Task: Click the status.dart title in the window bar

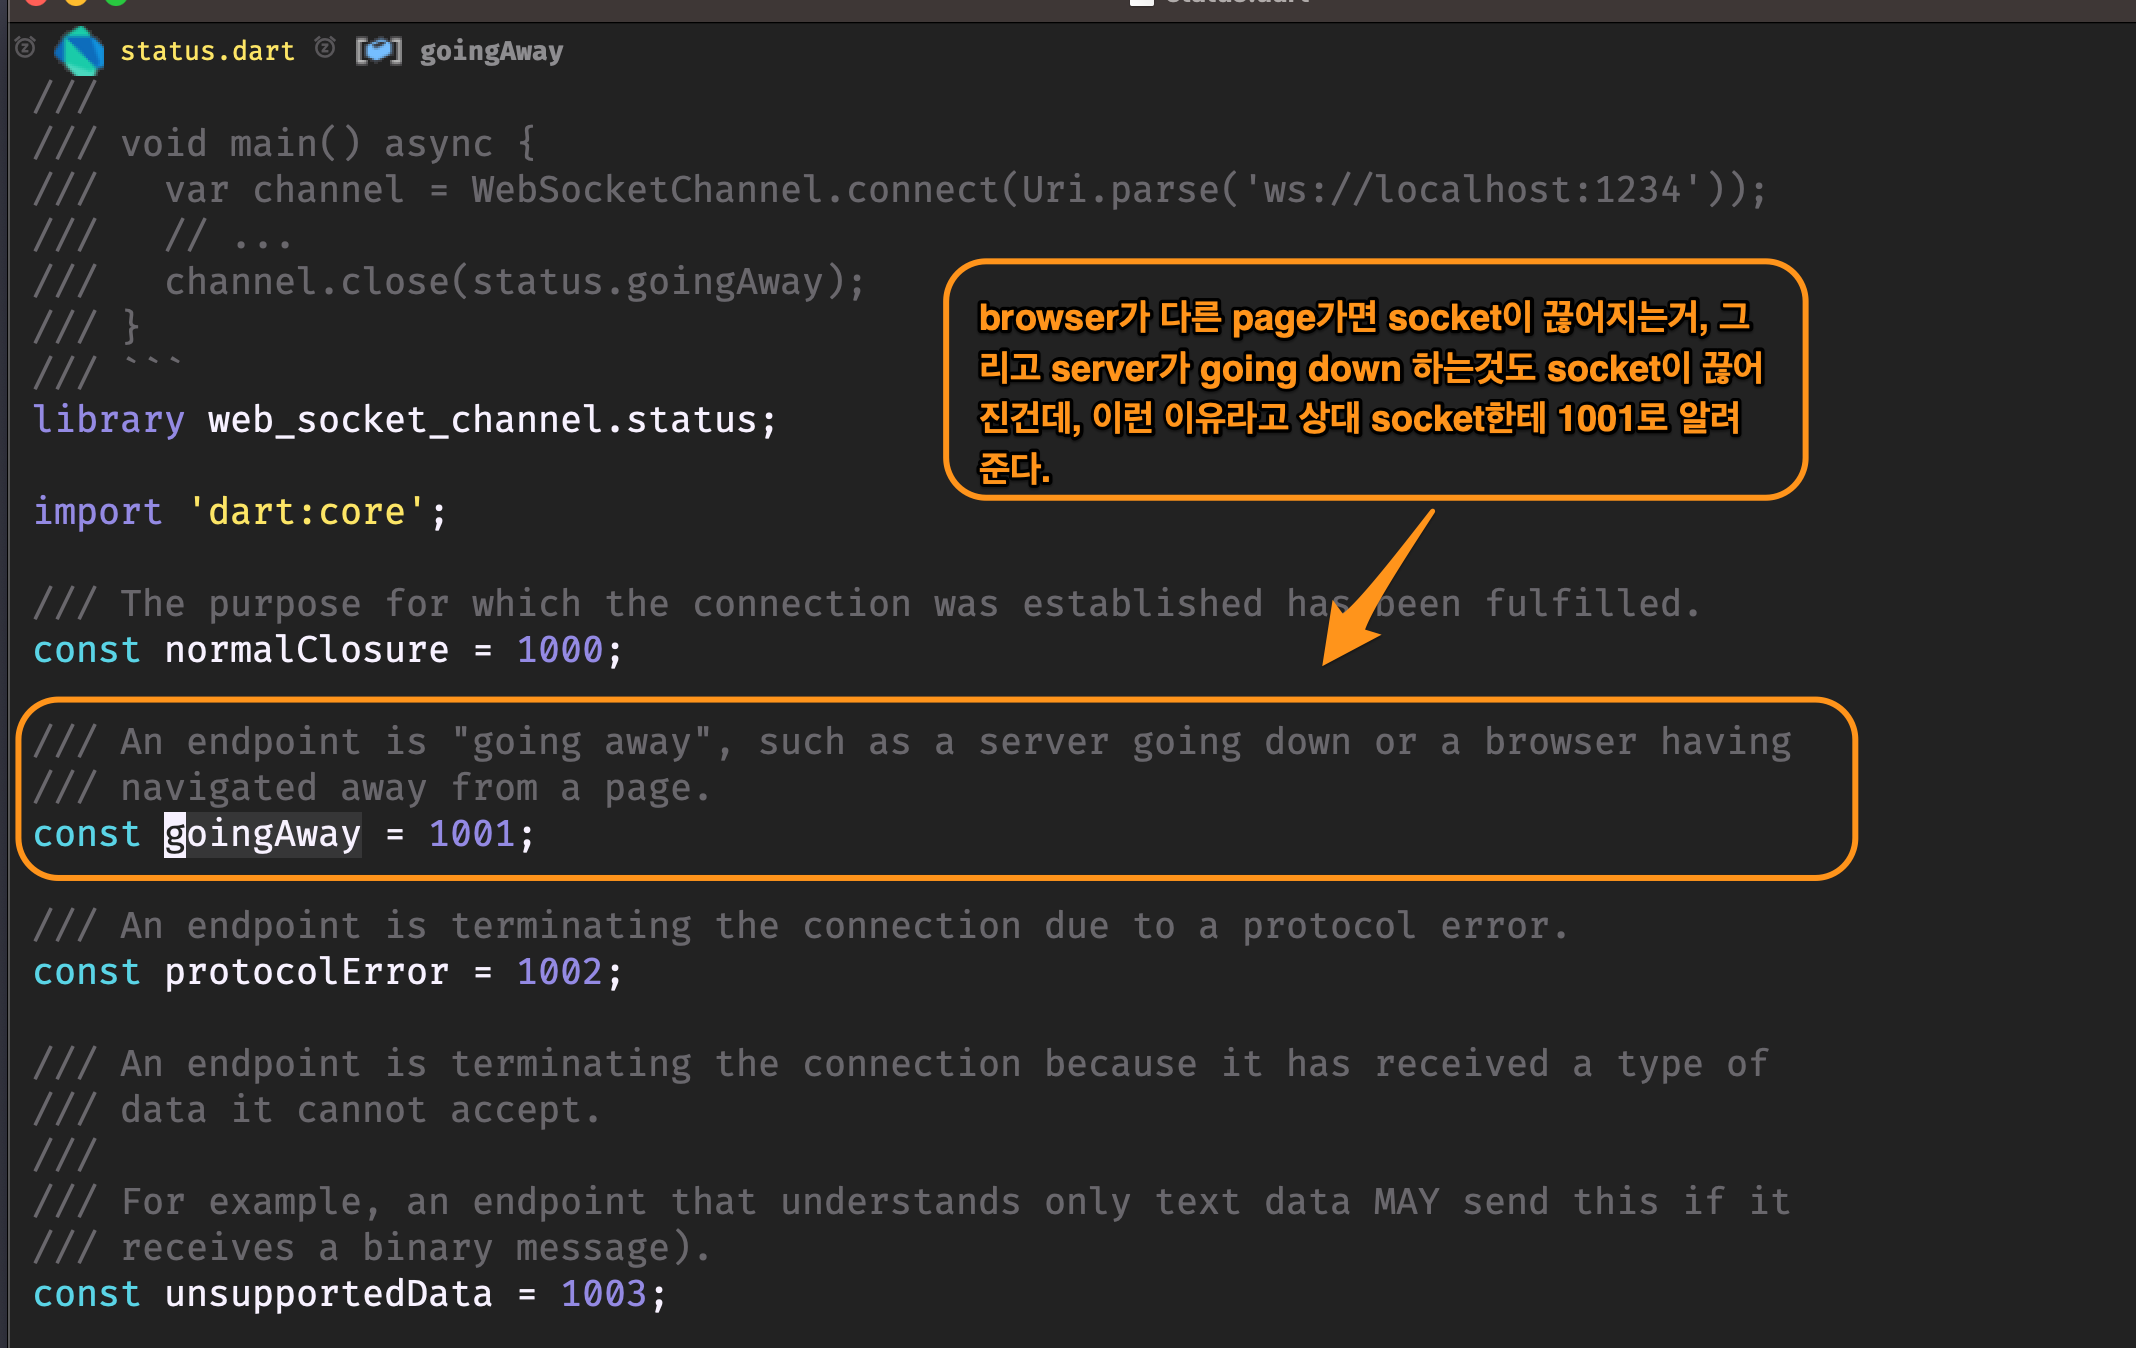Action: coord(1235,3)
